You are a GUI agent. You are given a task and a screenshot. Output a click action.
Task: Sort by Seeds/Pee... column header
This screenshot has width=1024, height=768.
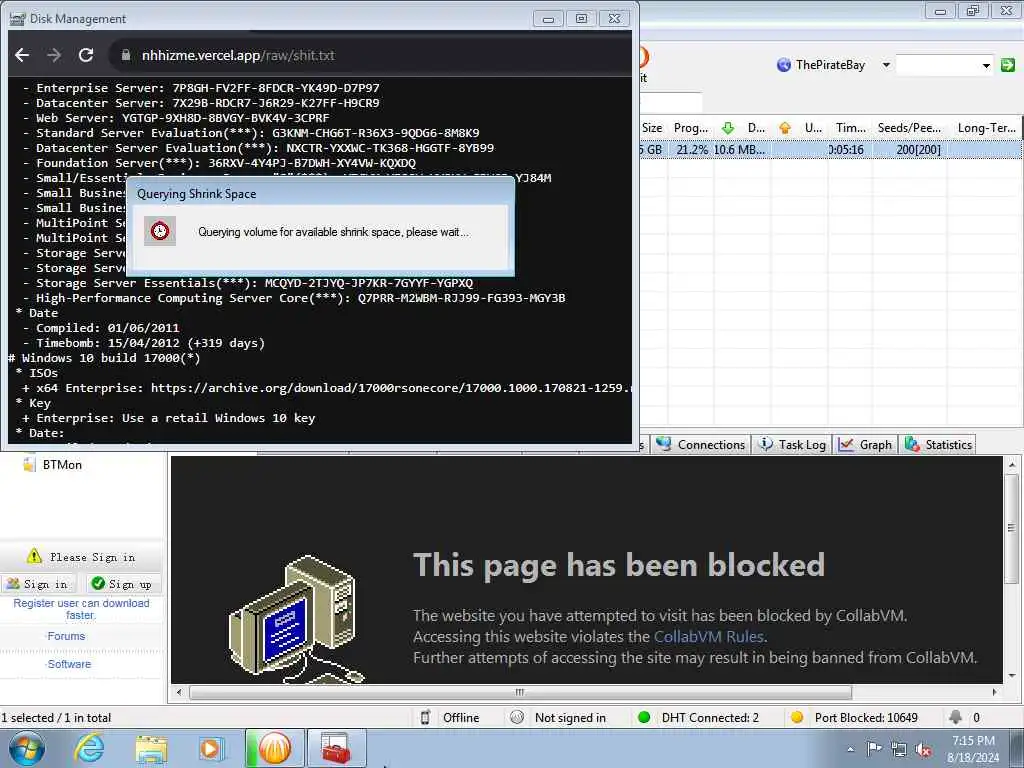[909, 128]
